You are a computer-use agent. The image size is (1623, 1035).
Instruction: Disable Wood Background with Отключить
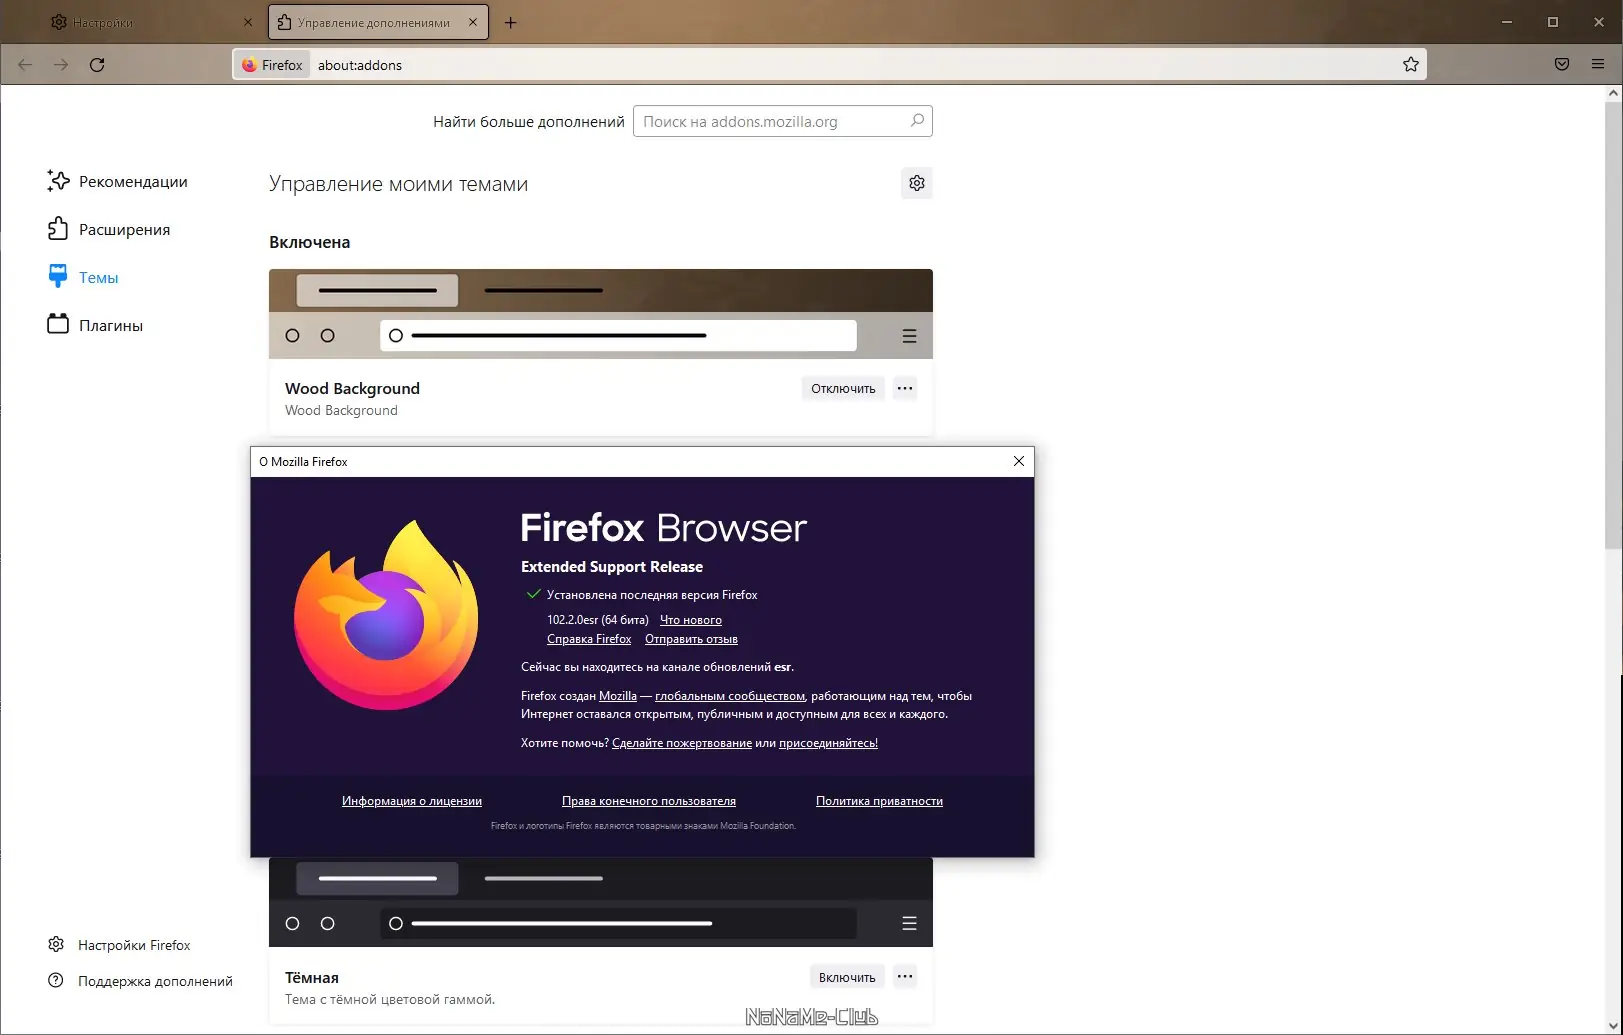[843, 389]
